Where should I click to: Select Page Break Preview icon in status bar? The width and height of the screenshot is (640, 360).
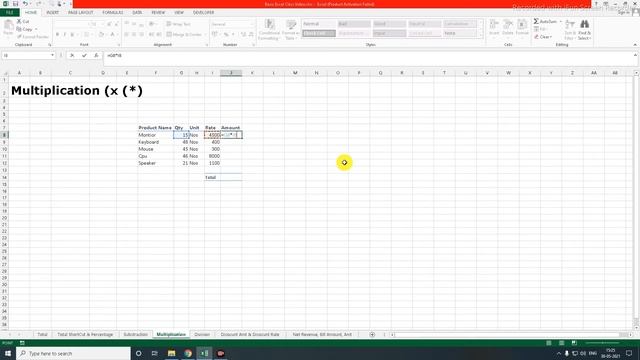(x=574, y=343)
